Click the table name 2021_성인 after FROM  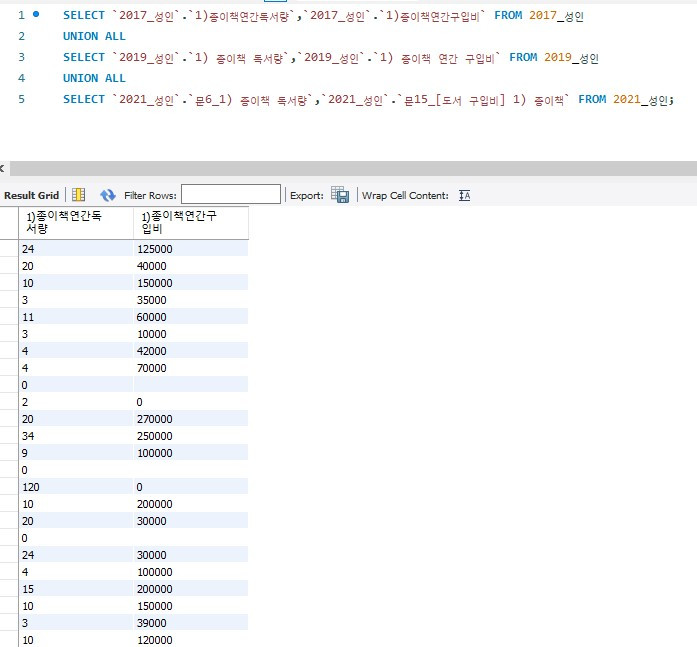pos(641,99)
